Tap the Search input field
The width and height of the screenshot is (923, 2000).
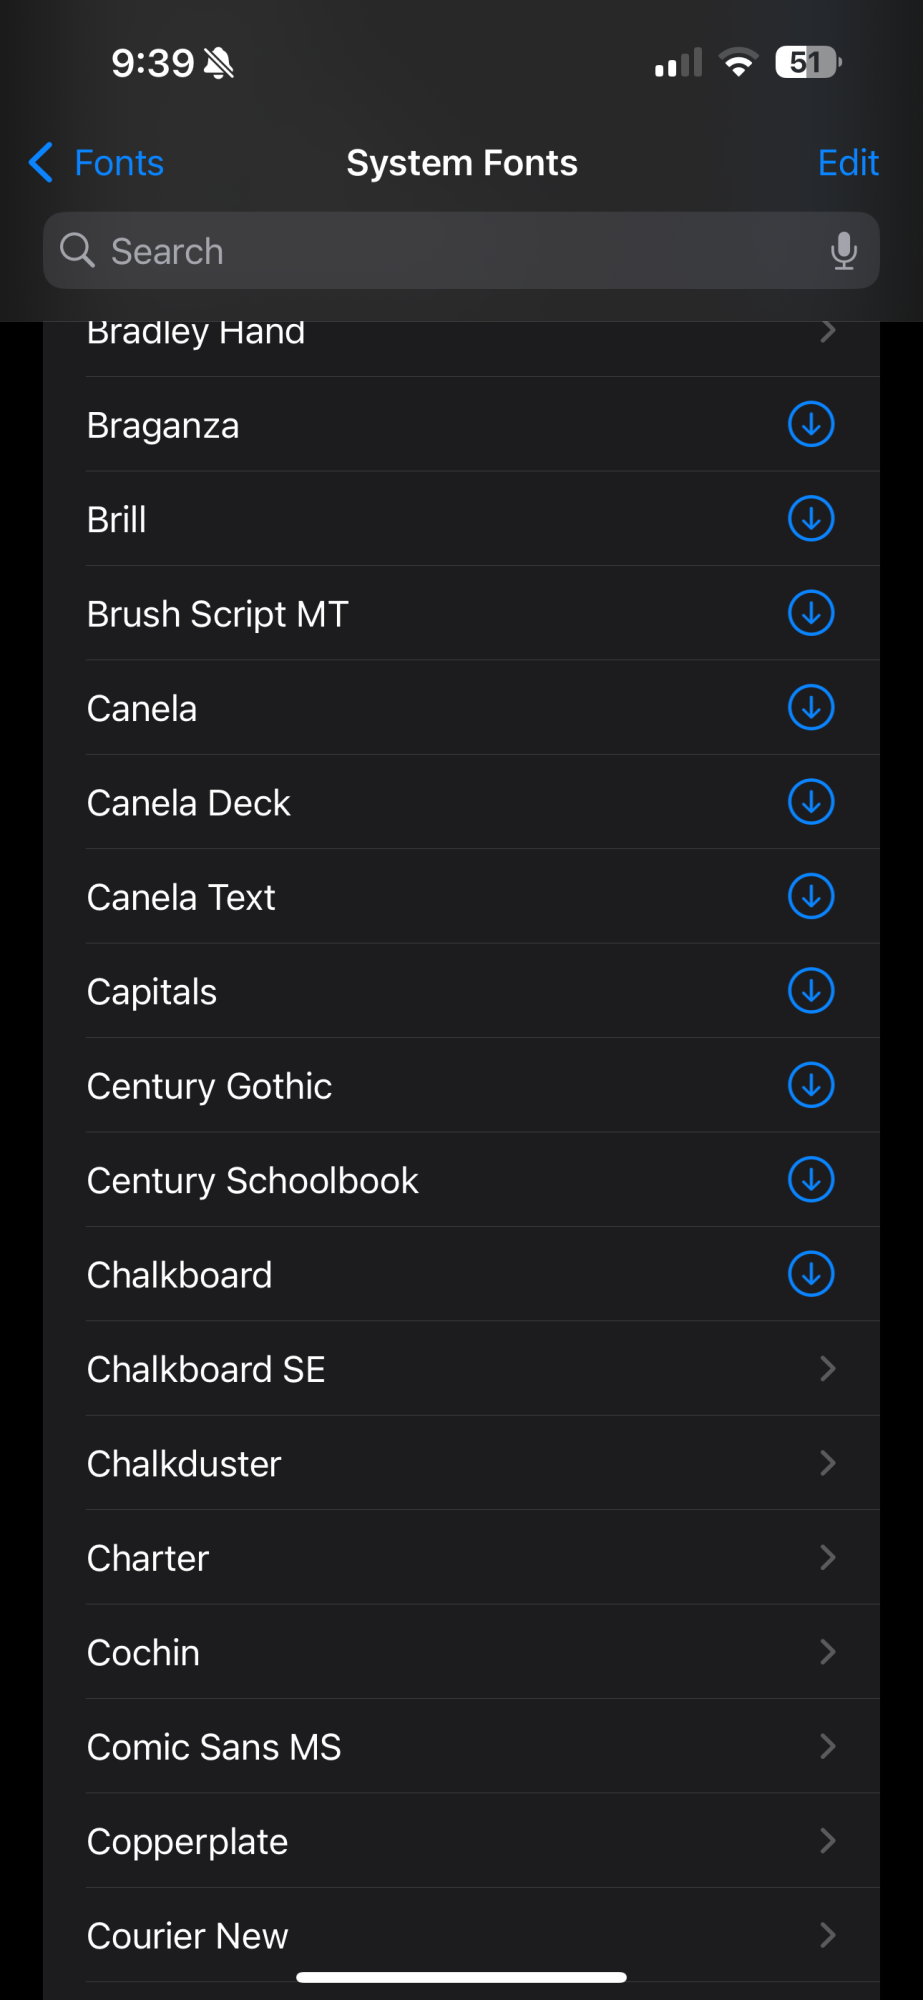tap(440, 251)
